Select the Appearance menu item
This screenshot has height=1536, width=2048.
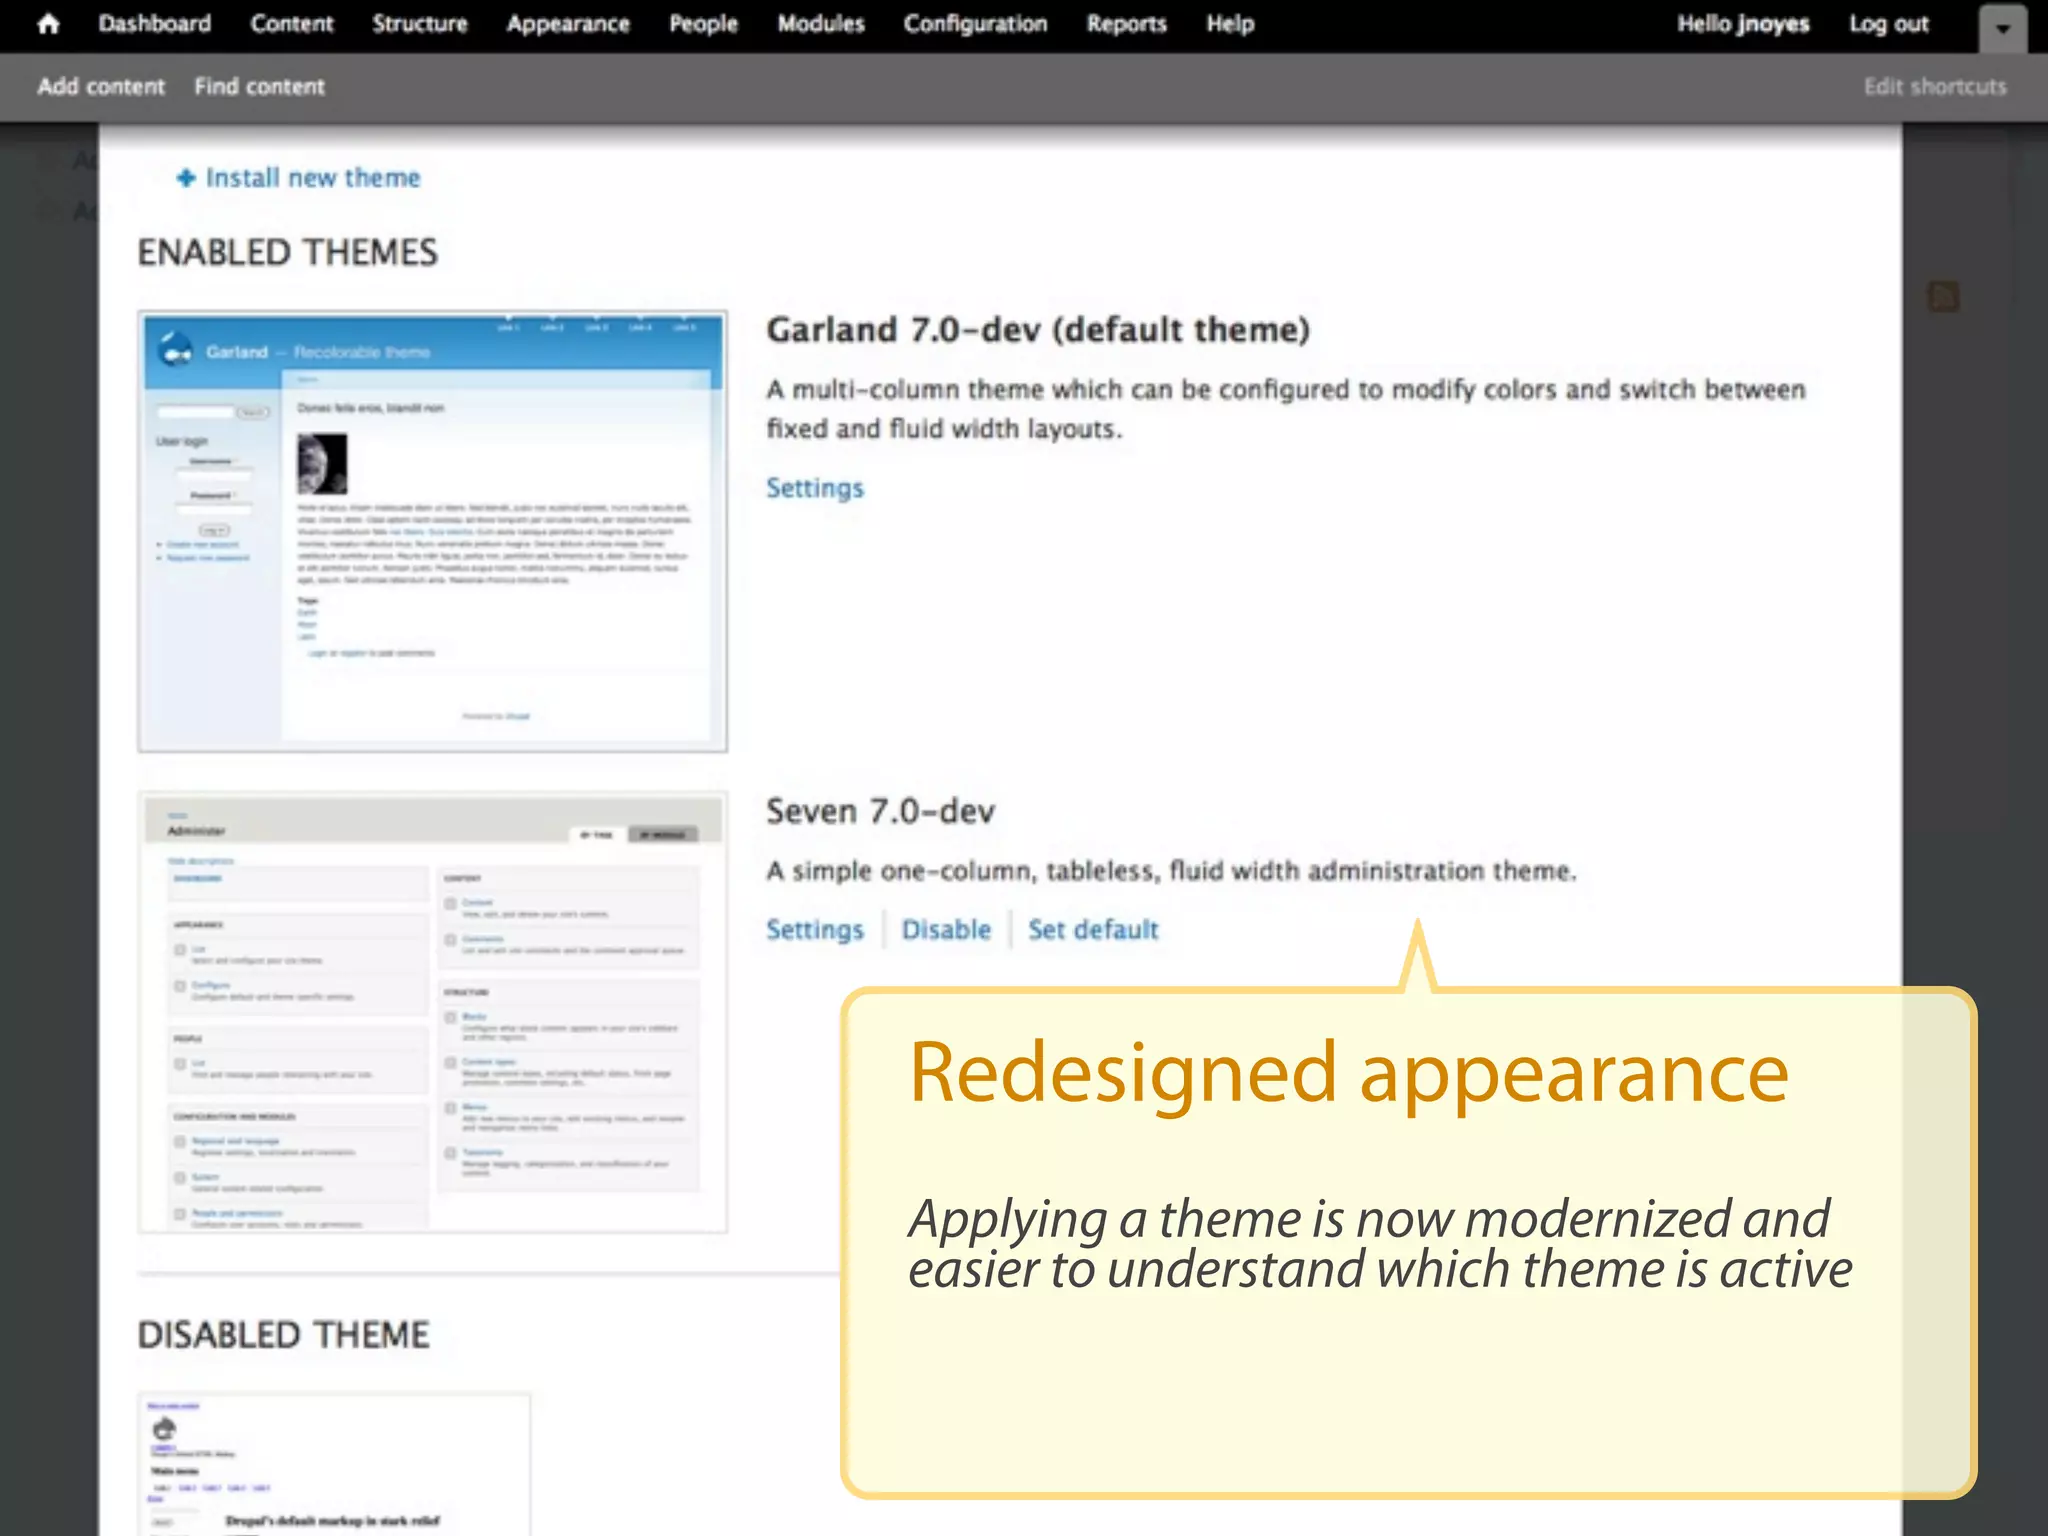pos(567,24)
